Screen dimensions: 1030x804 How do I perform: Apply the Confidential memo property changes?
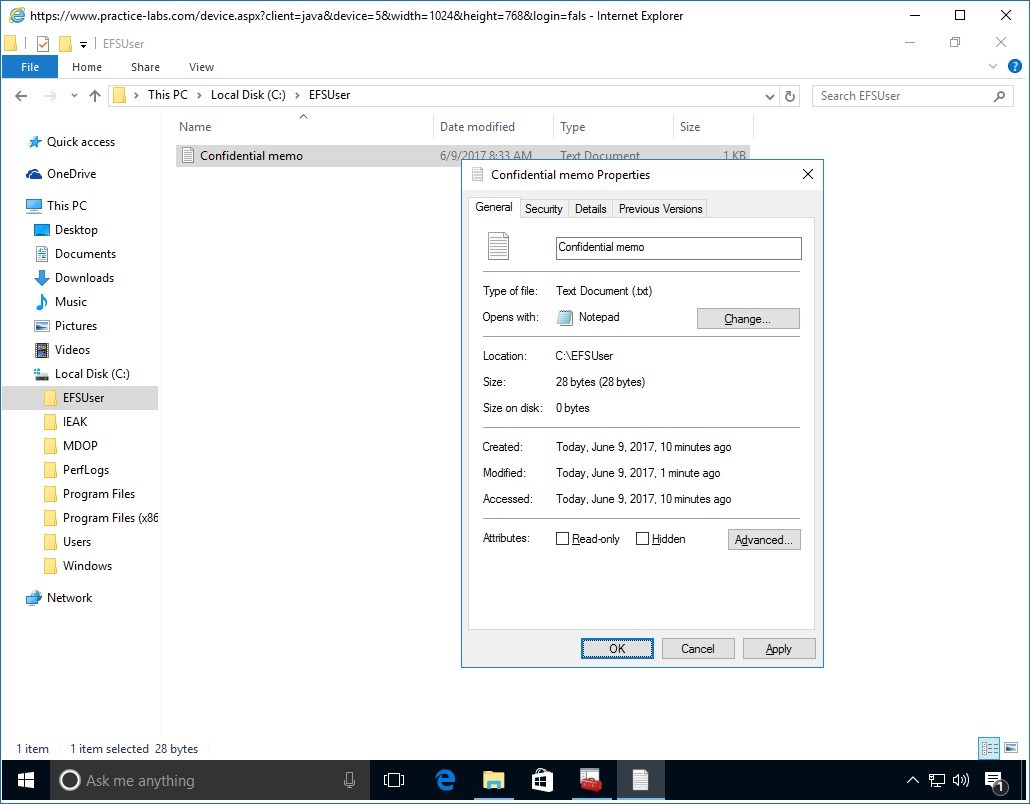(779, 648)
